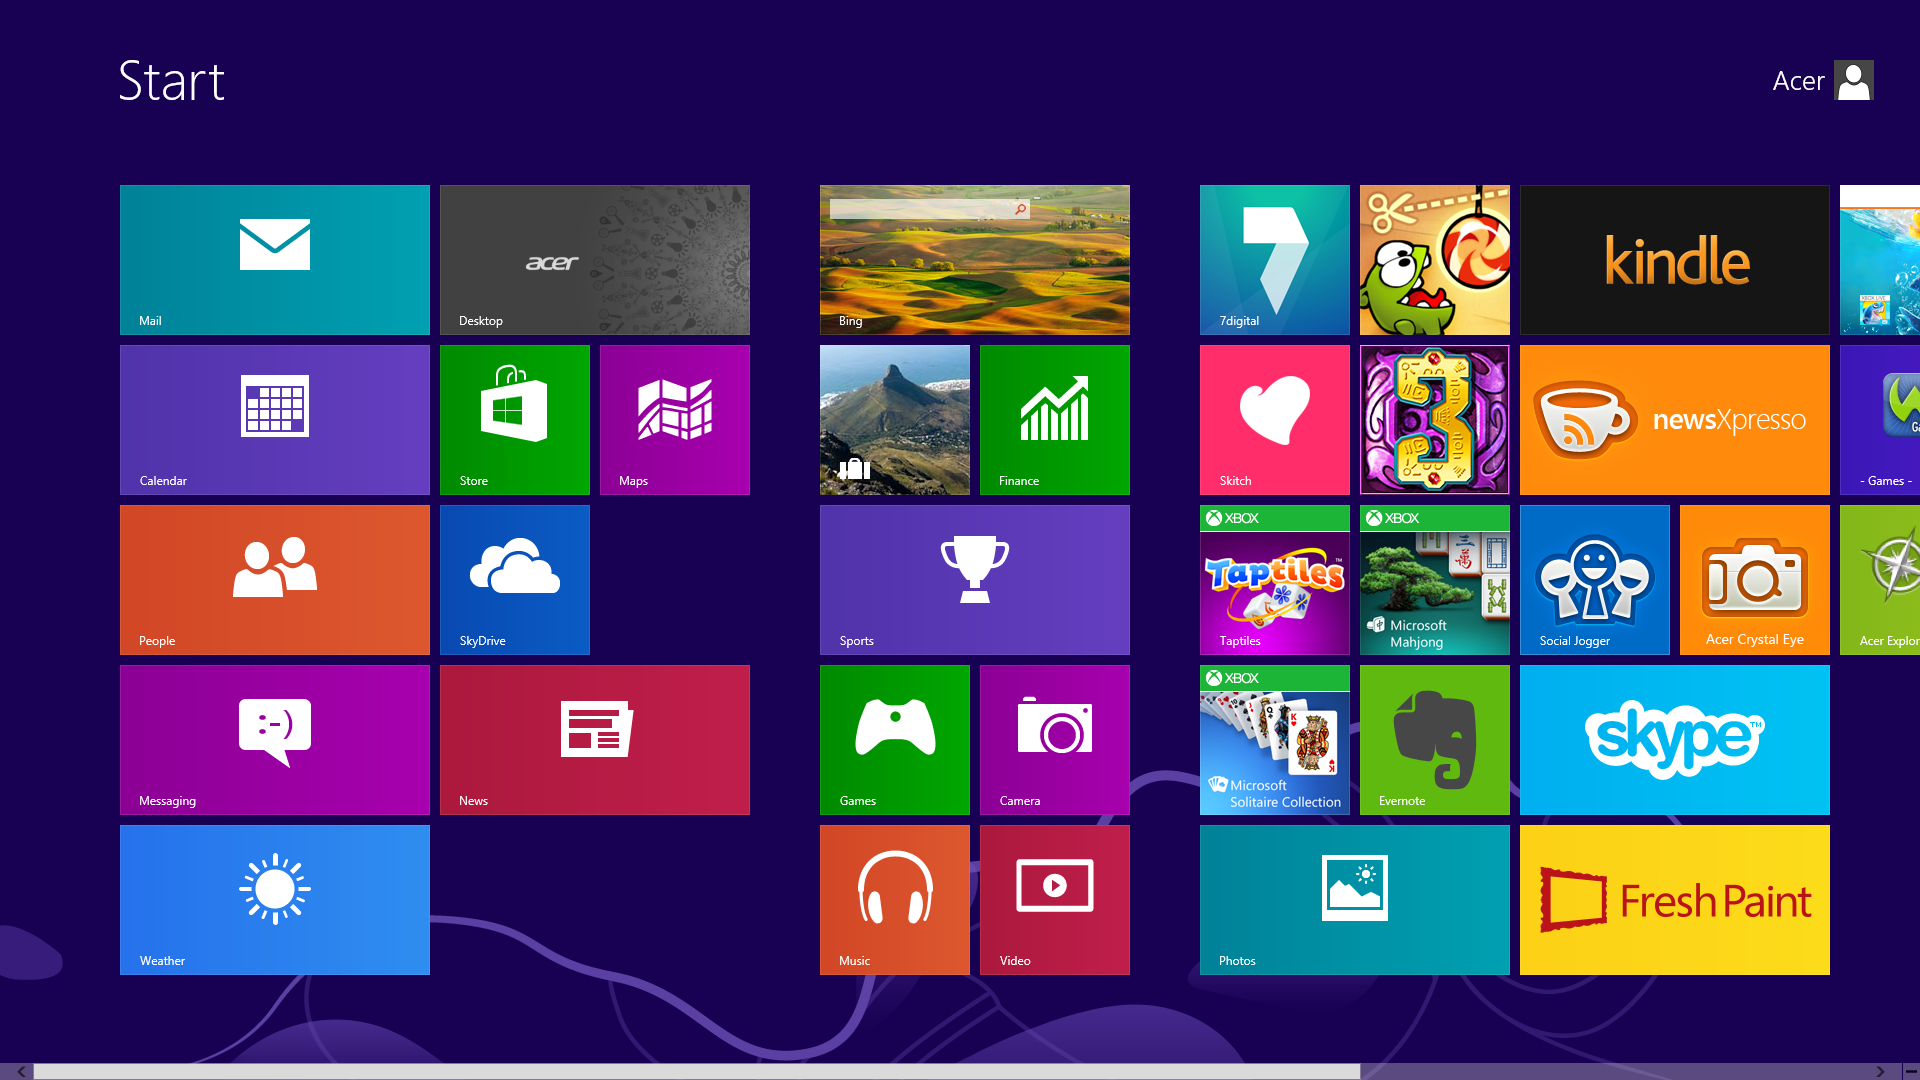This screenshot has height=1080, width=1920.
Task: Open the newsXpresso tile
Action: (1675, 420)
